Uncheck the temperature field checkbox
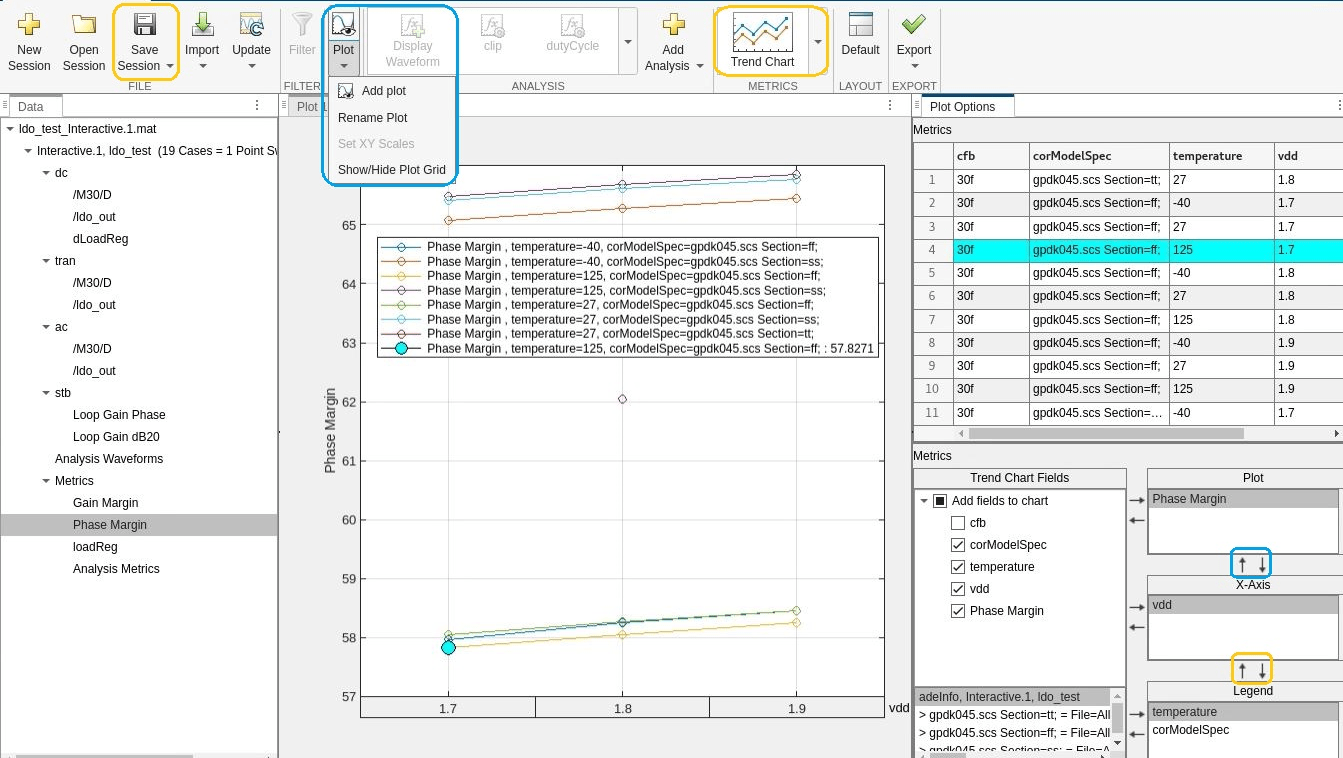This screenshot has width=1343, height=758. point(958,567)
